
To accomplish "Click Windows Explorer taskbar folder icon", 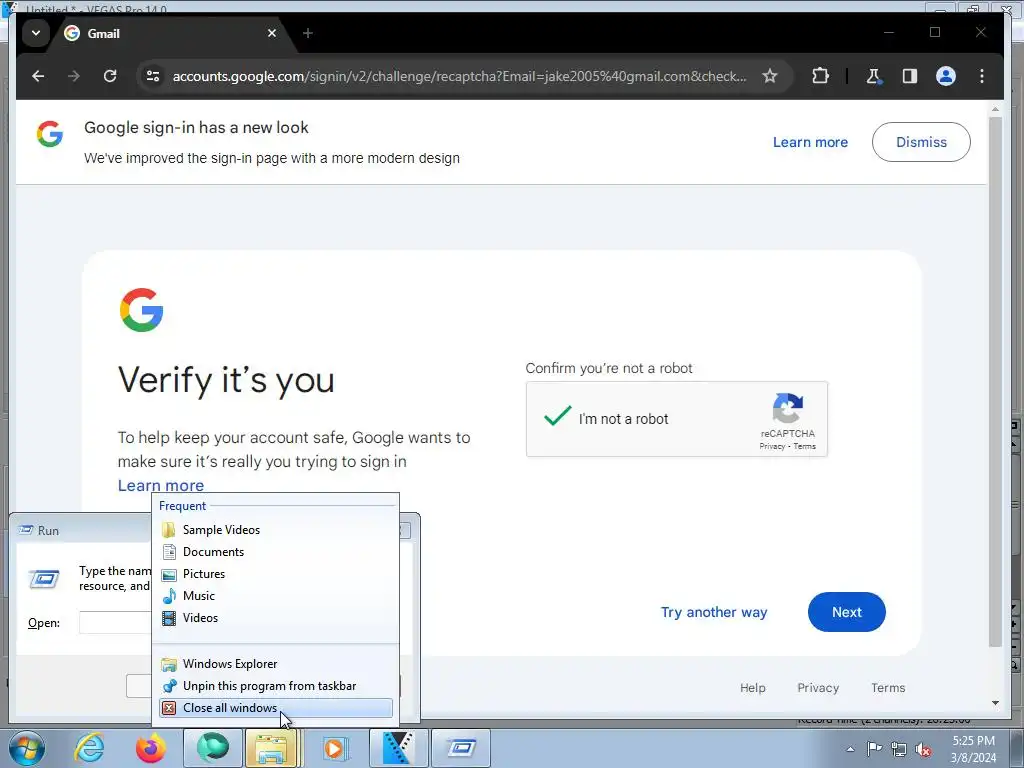I will tap(272, 748).
